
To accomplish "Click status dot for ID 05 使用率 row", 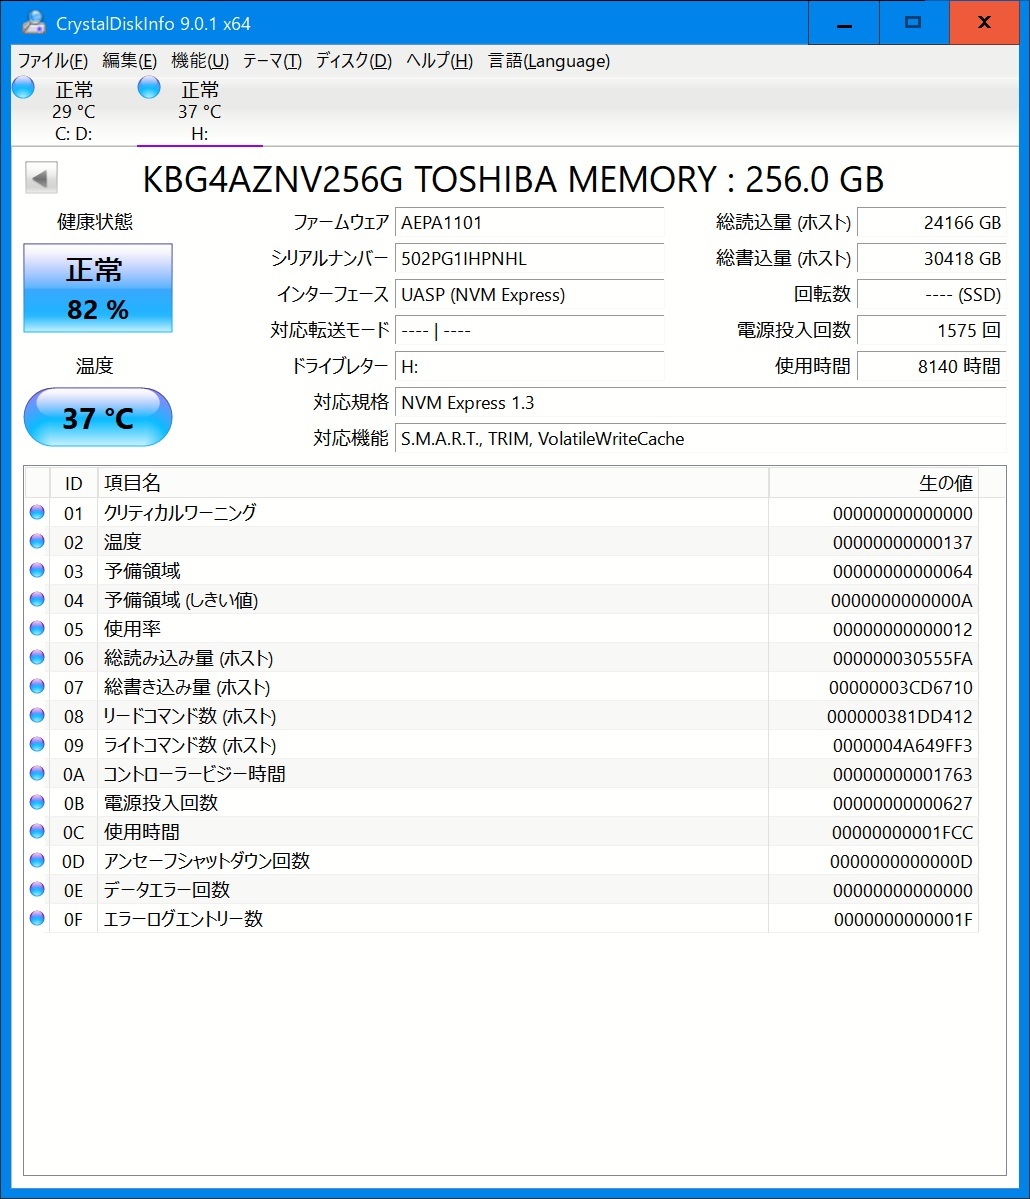I will (37, 629).
